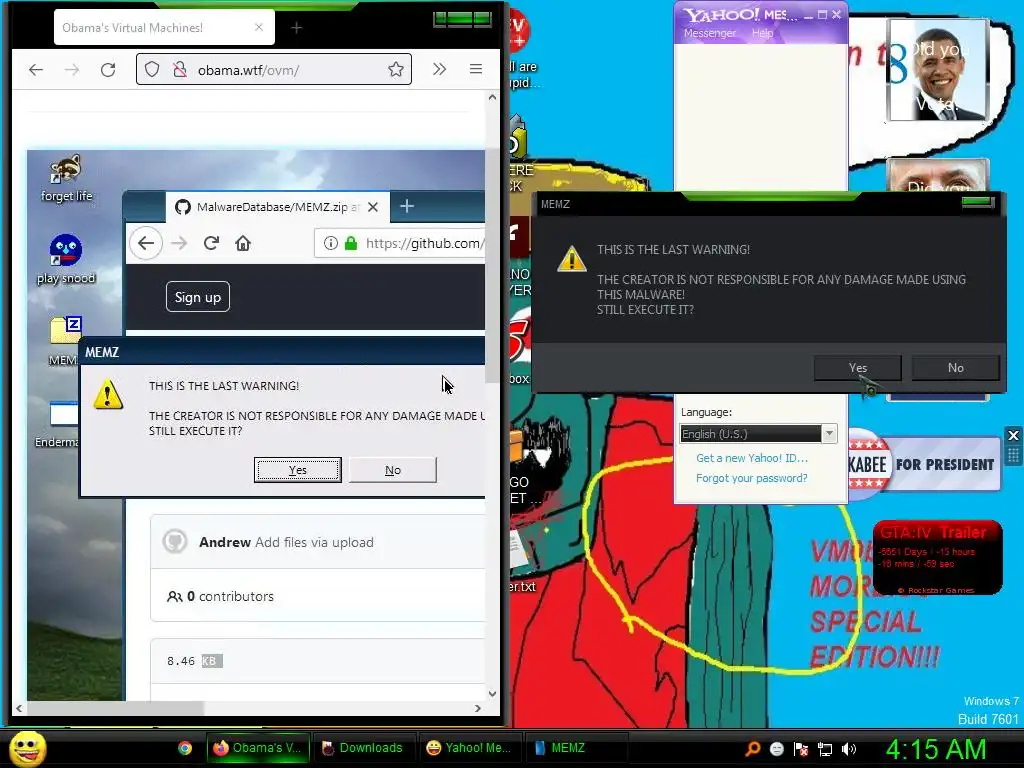Viewport: 1024px width, 768px height.
Task: Select the MalwareDatabase/MEMZ.zip tab
Action: pyautogui.click(x=278, y=207)
